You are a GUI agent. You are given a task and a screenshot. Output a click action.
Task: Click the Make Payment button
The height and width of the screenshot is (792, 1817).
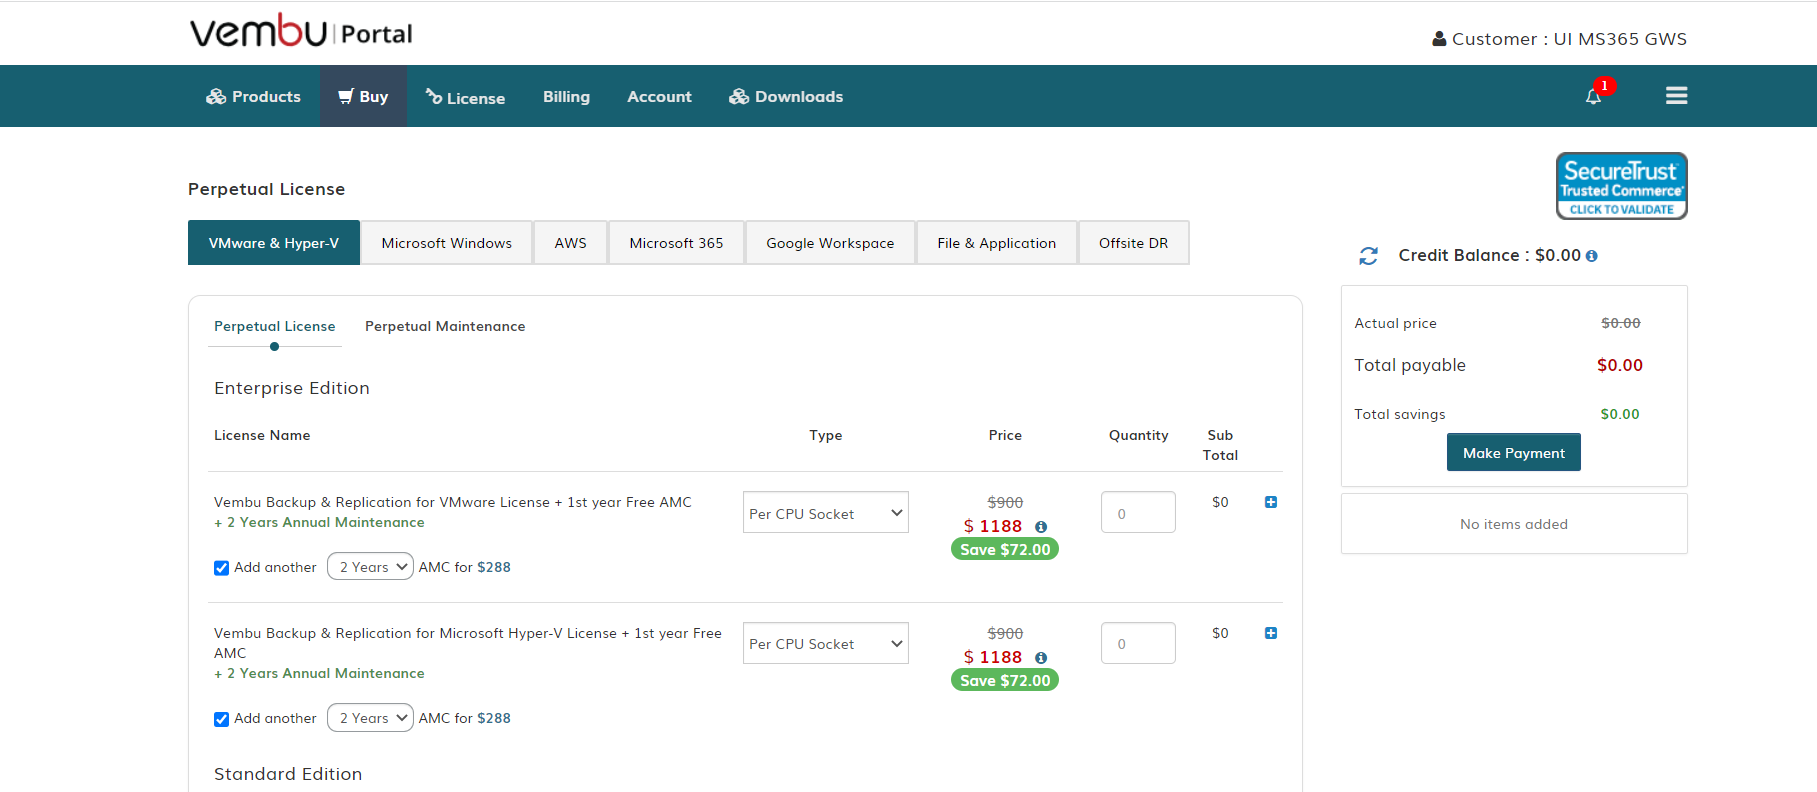[x=1513, y=453]
